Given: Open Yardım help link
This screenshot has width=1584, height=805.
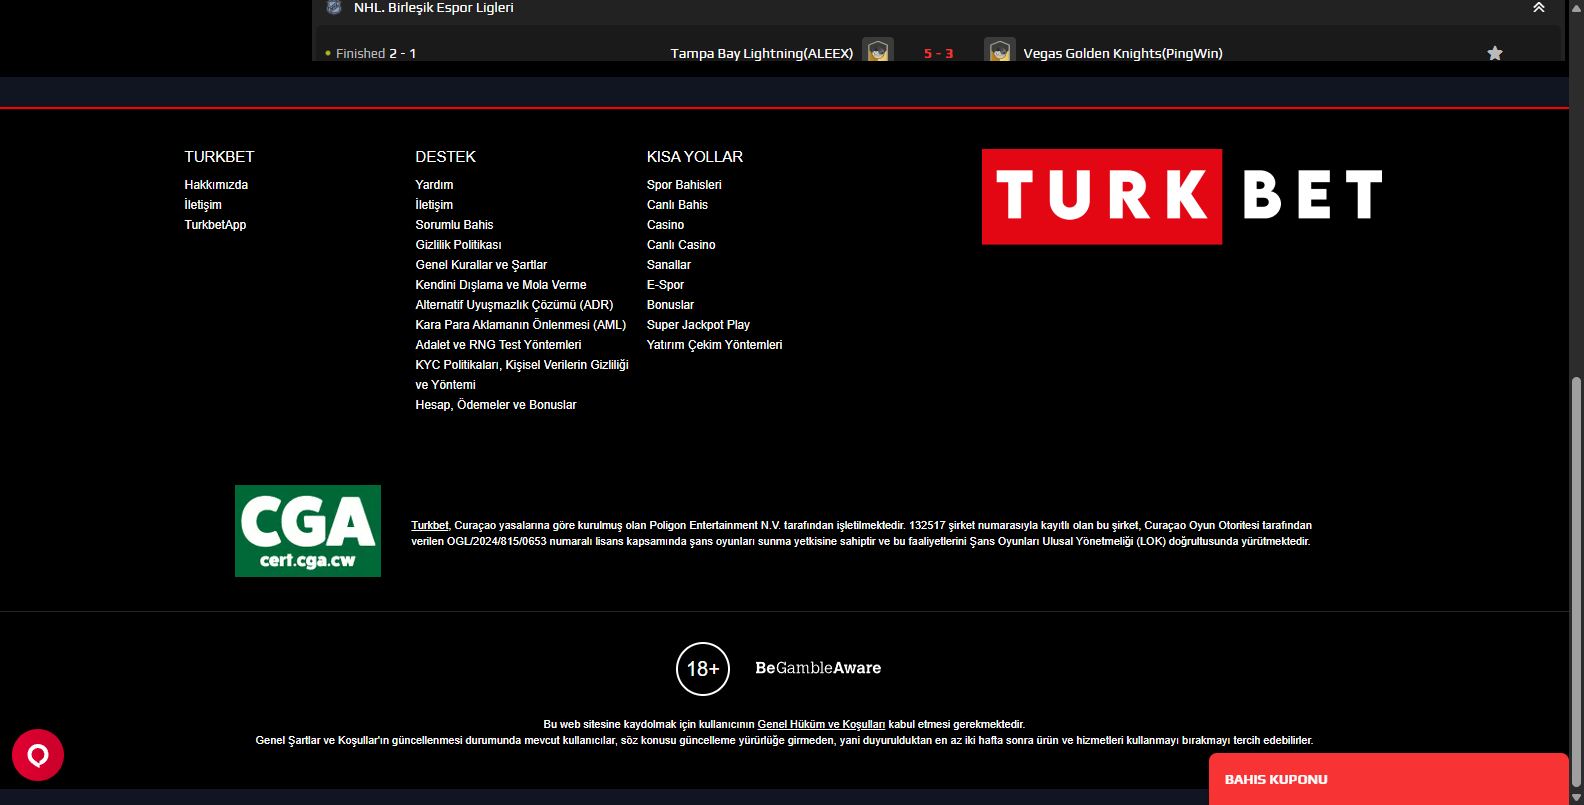Looking at the screenshot, I should click(434, 185).
